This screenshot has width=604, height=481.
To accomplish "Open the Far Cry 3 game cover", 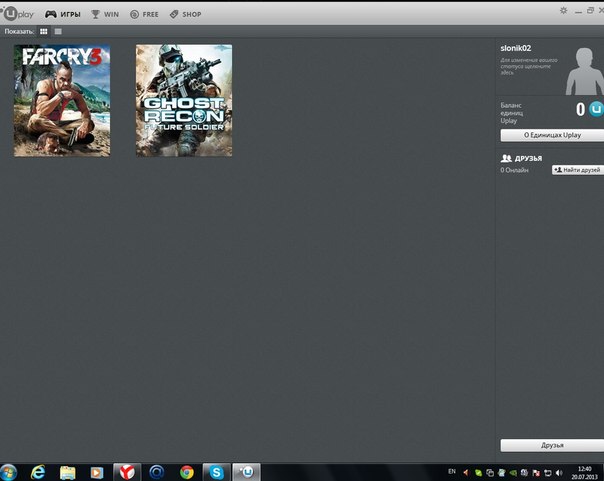I will coord(62,101).
